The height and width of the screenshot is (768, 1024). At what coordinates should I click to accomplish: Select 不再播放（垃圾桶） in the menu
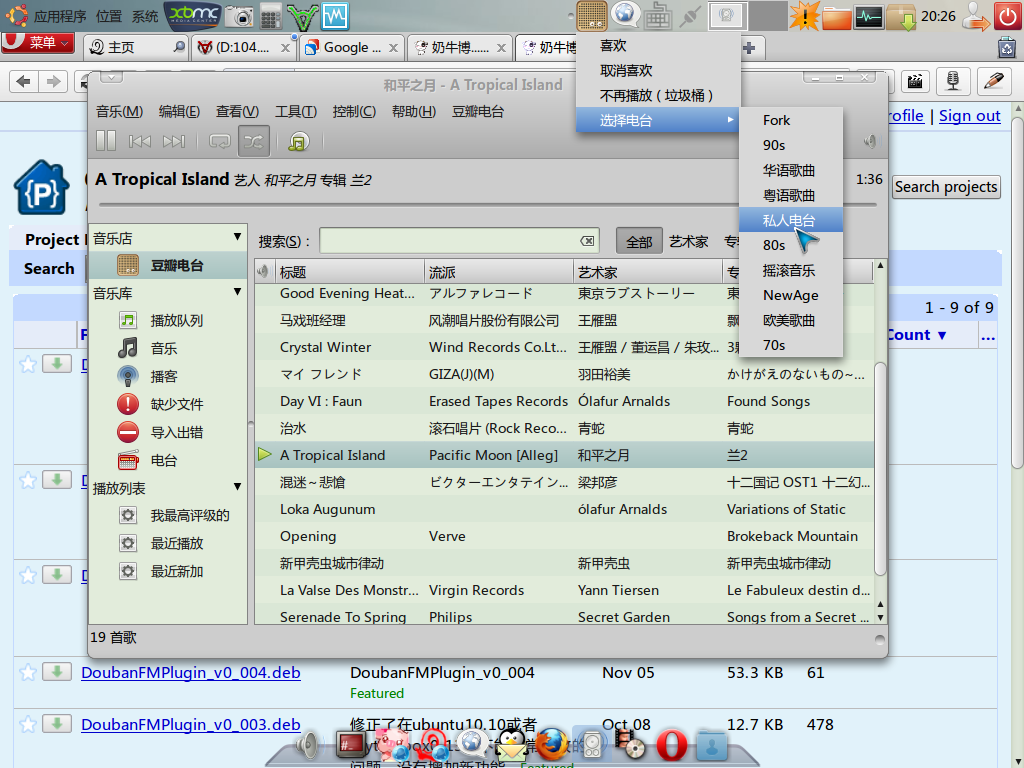coord(656,95)
